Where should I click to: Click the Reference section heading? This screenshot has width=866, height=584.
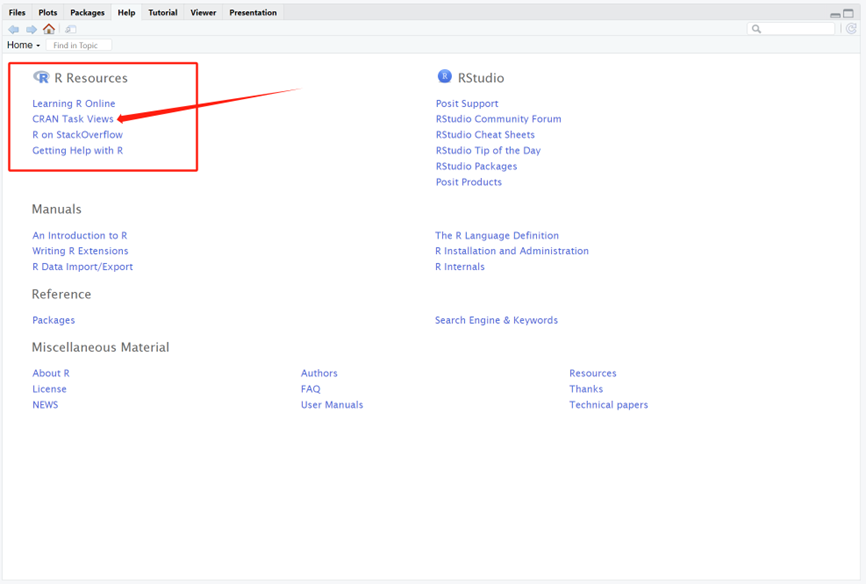61,294
